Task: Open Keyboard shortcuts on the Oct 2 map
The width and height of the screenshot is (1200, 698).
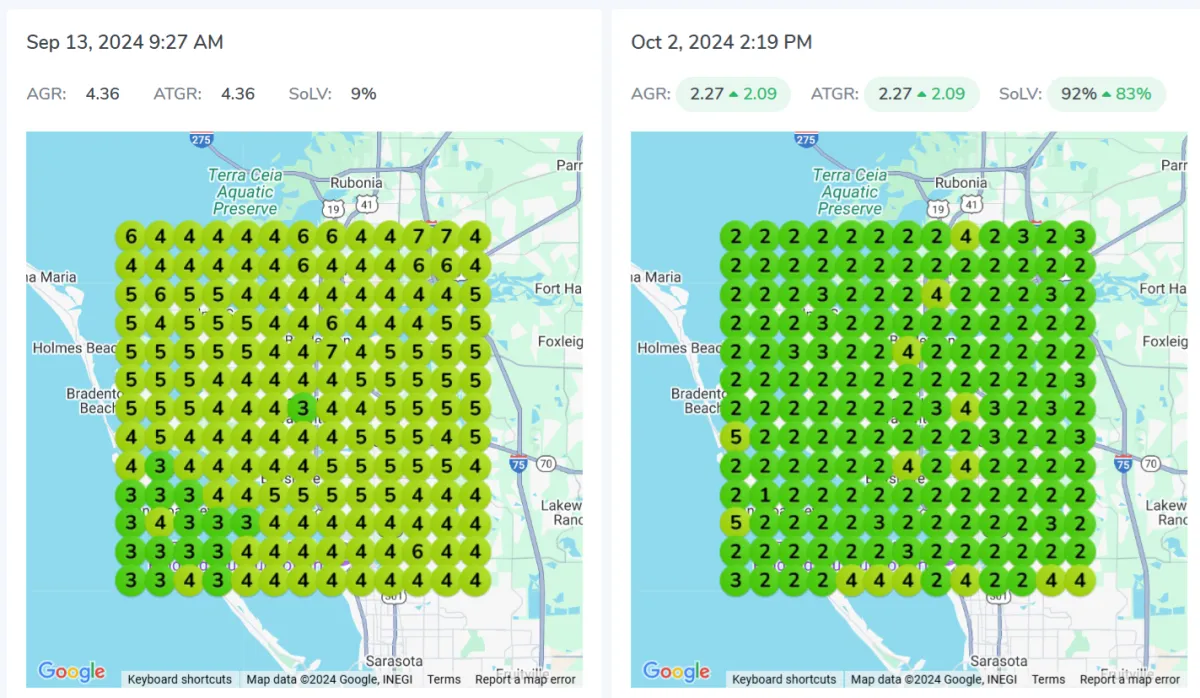Action: [785, 679]
